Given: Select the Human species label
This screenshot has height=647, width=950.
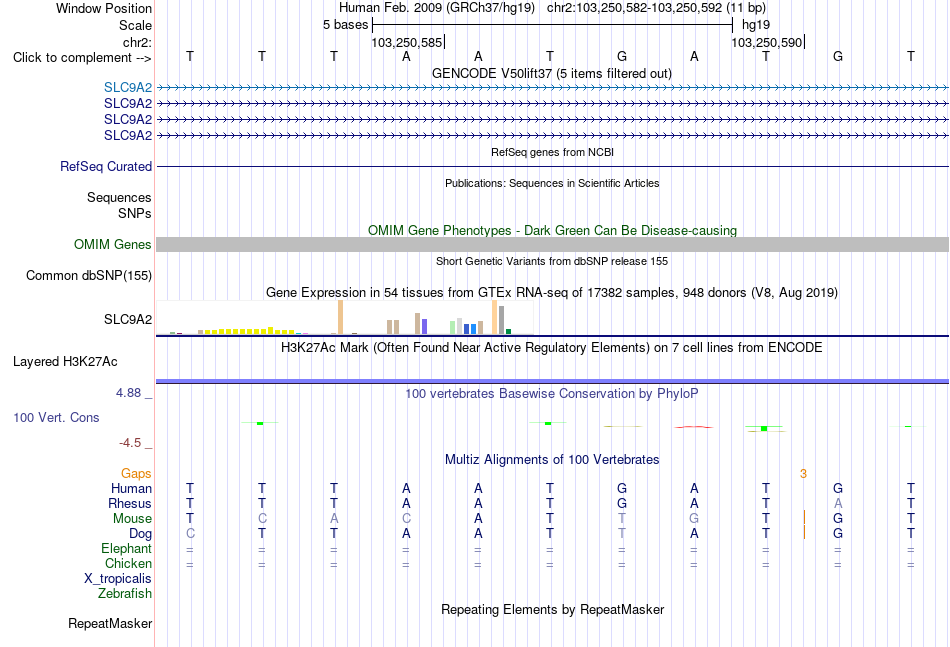Looking at the screenshot, I should pyautogui.click(x=131, y=488).
